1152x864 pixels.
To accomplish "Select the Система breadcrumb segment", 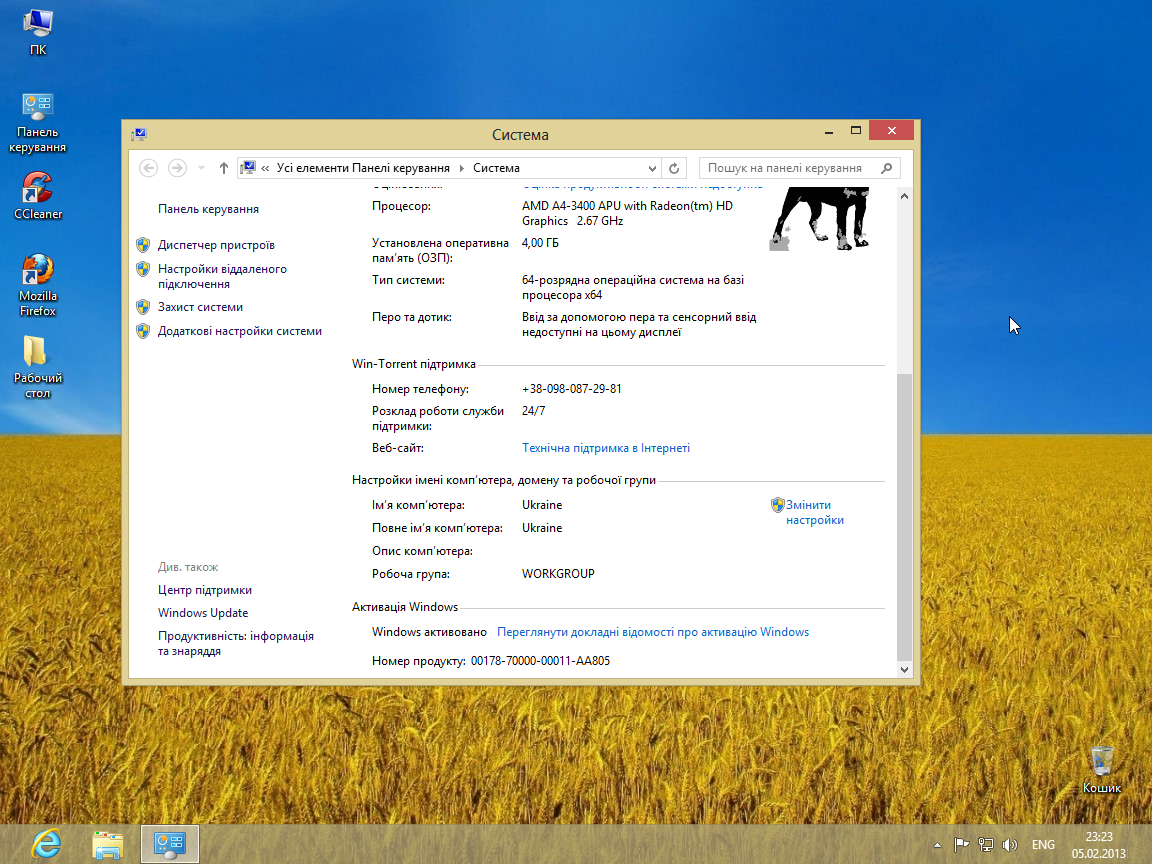I will [x=496, y=168].
